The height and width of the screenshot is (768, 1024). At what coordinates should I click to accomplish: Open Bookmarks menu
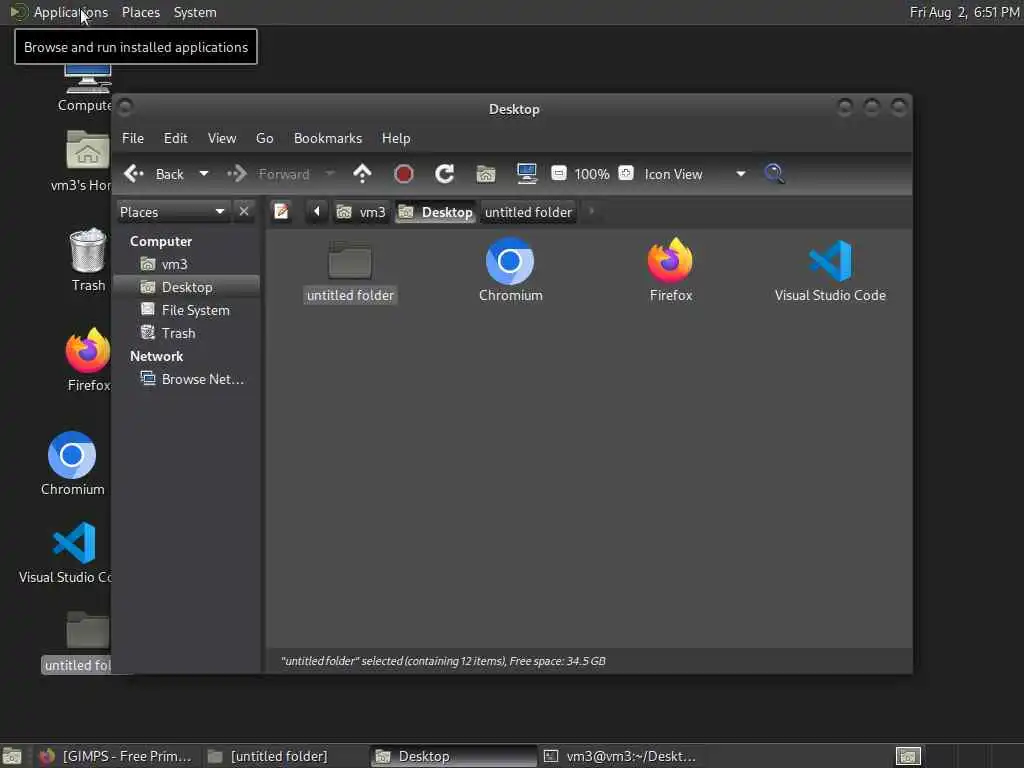[328, 138]
